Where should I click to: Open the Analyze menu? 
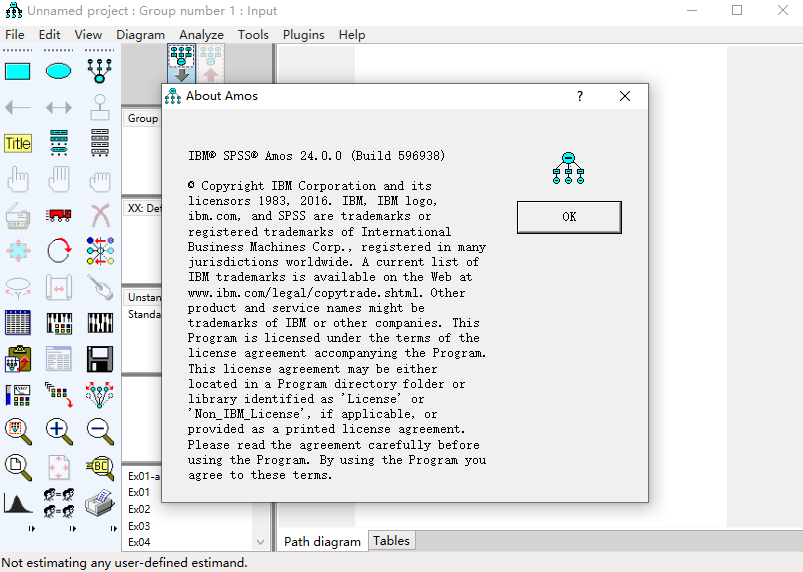(x=201, y=35)
